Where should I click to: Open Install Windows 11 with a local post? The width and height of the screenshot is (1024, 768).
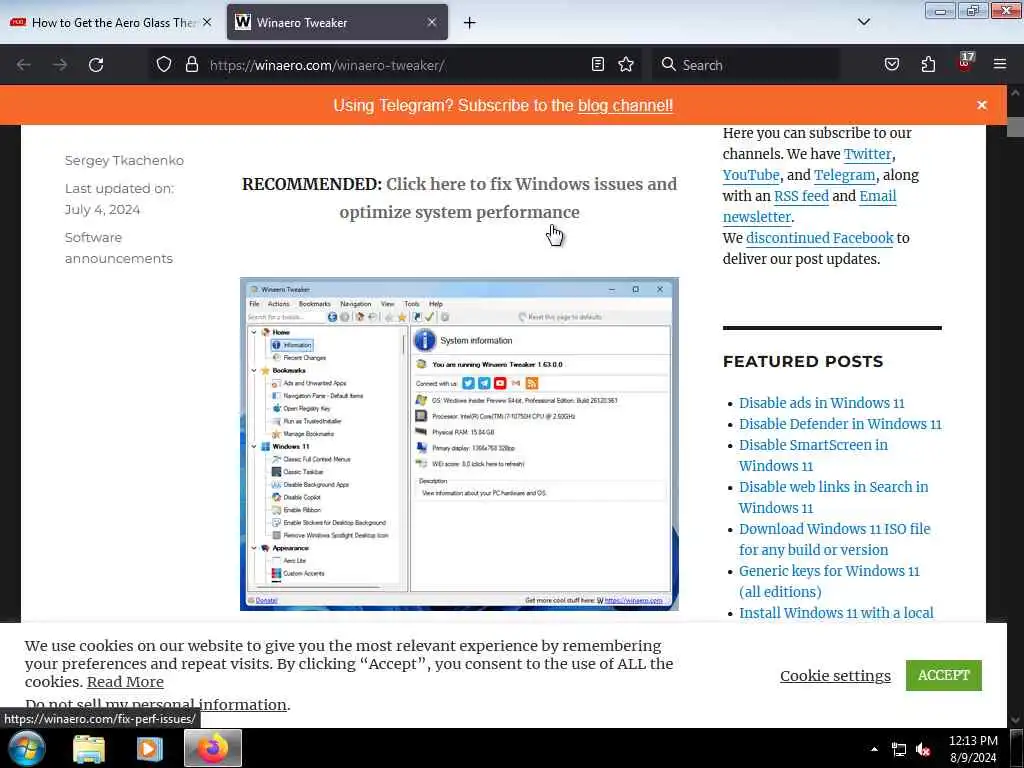[836, 613]
